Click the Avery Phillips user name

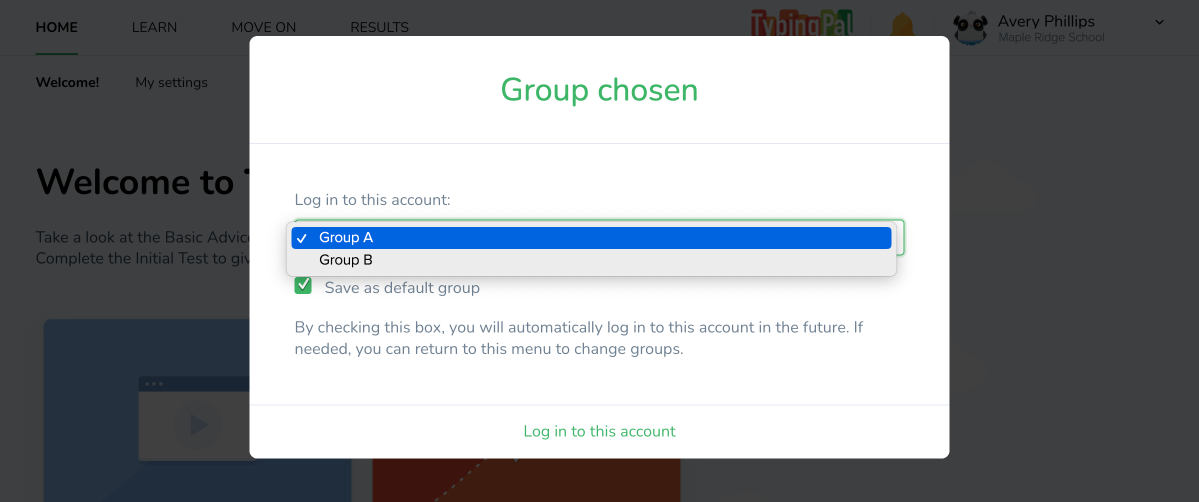point(1046,21)
